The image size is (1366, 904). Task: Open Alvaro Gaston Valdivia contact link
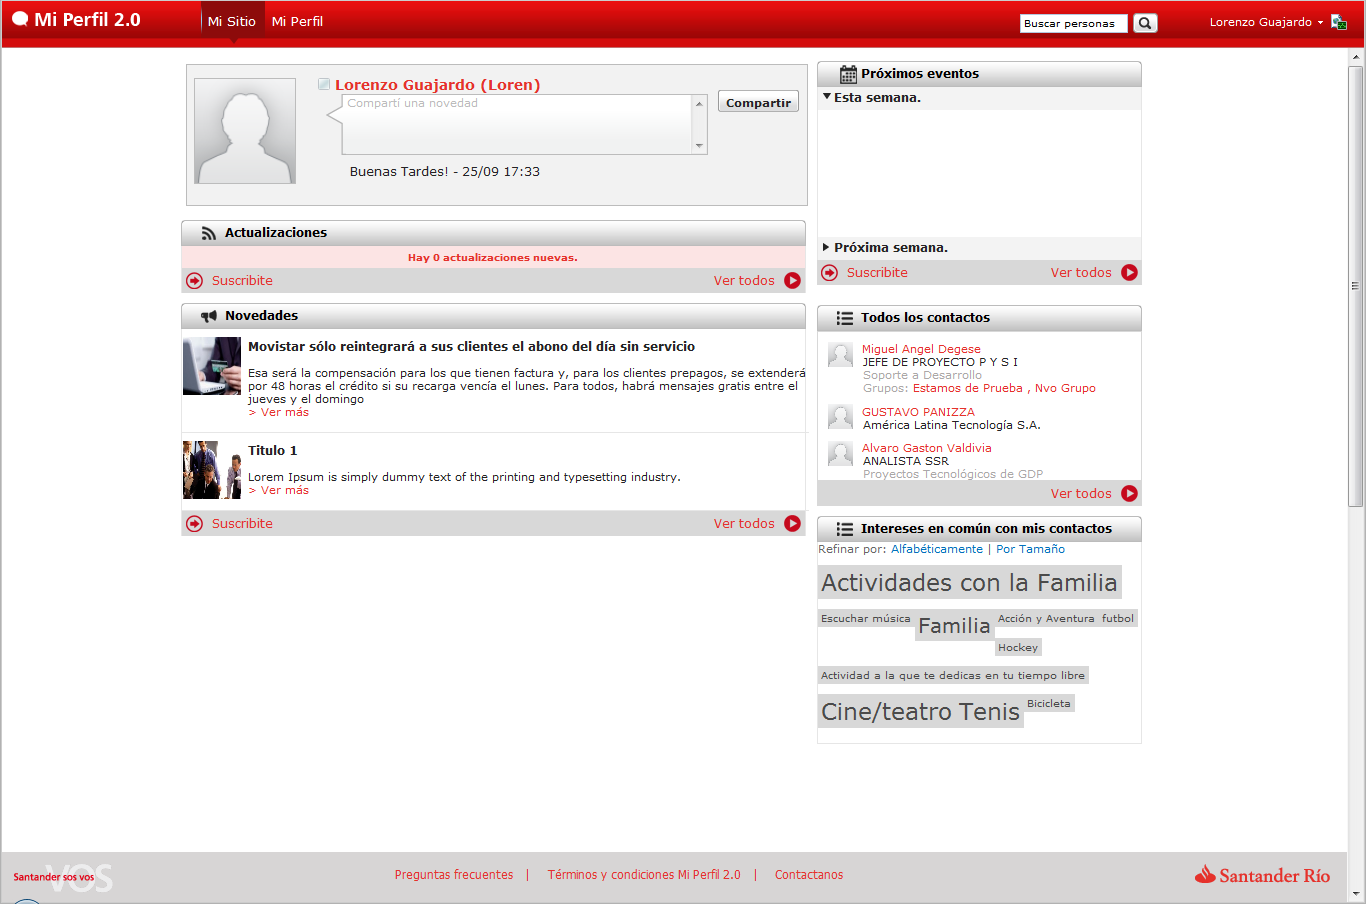point(927,448)
